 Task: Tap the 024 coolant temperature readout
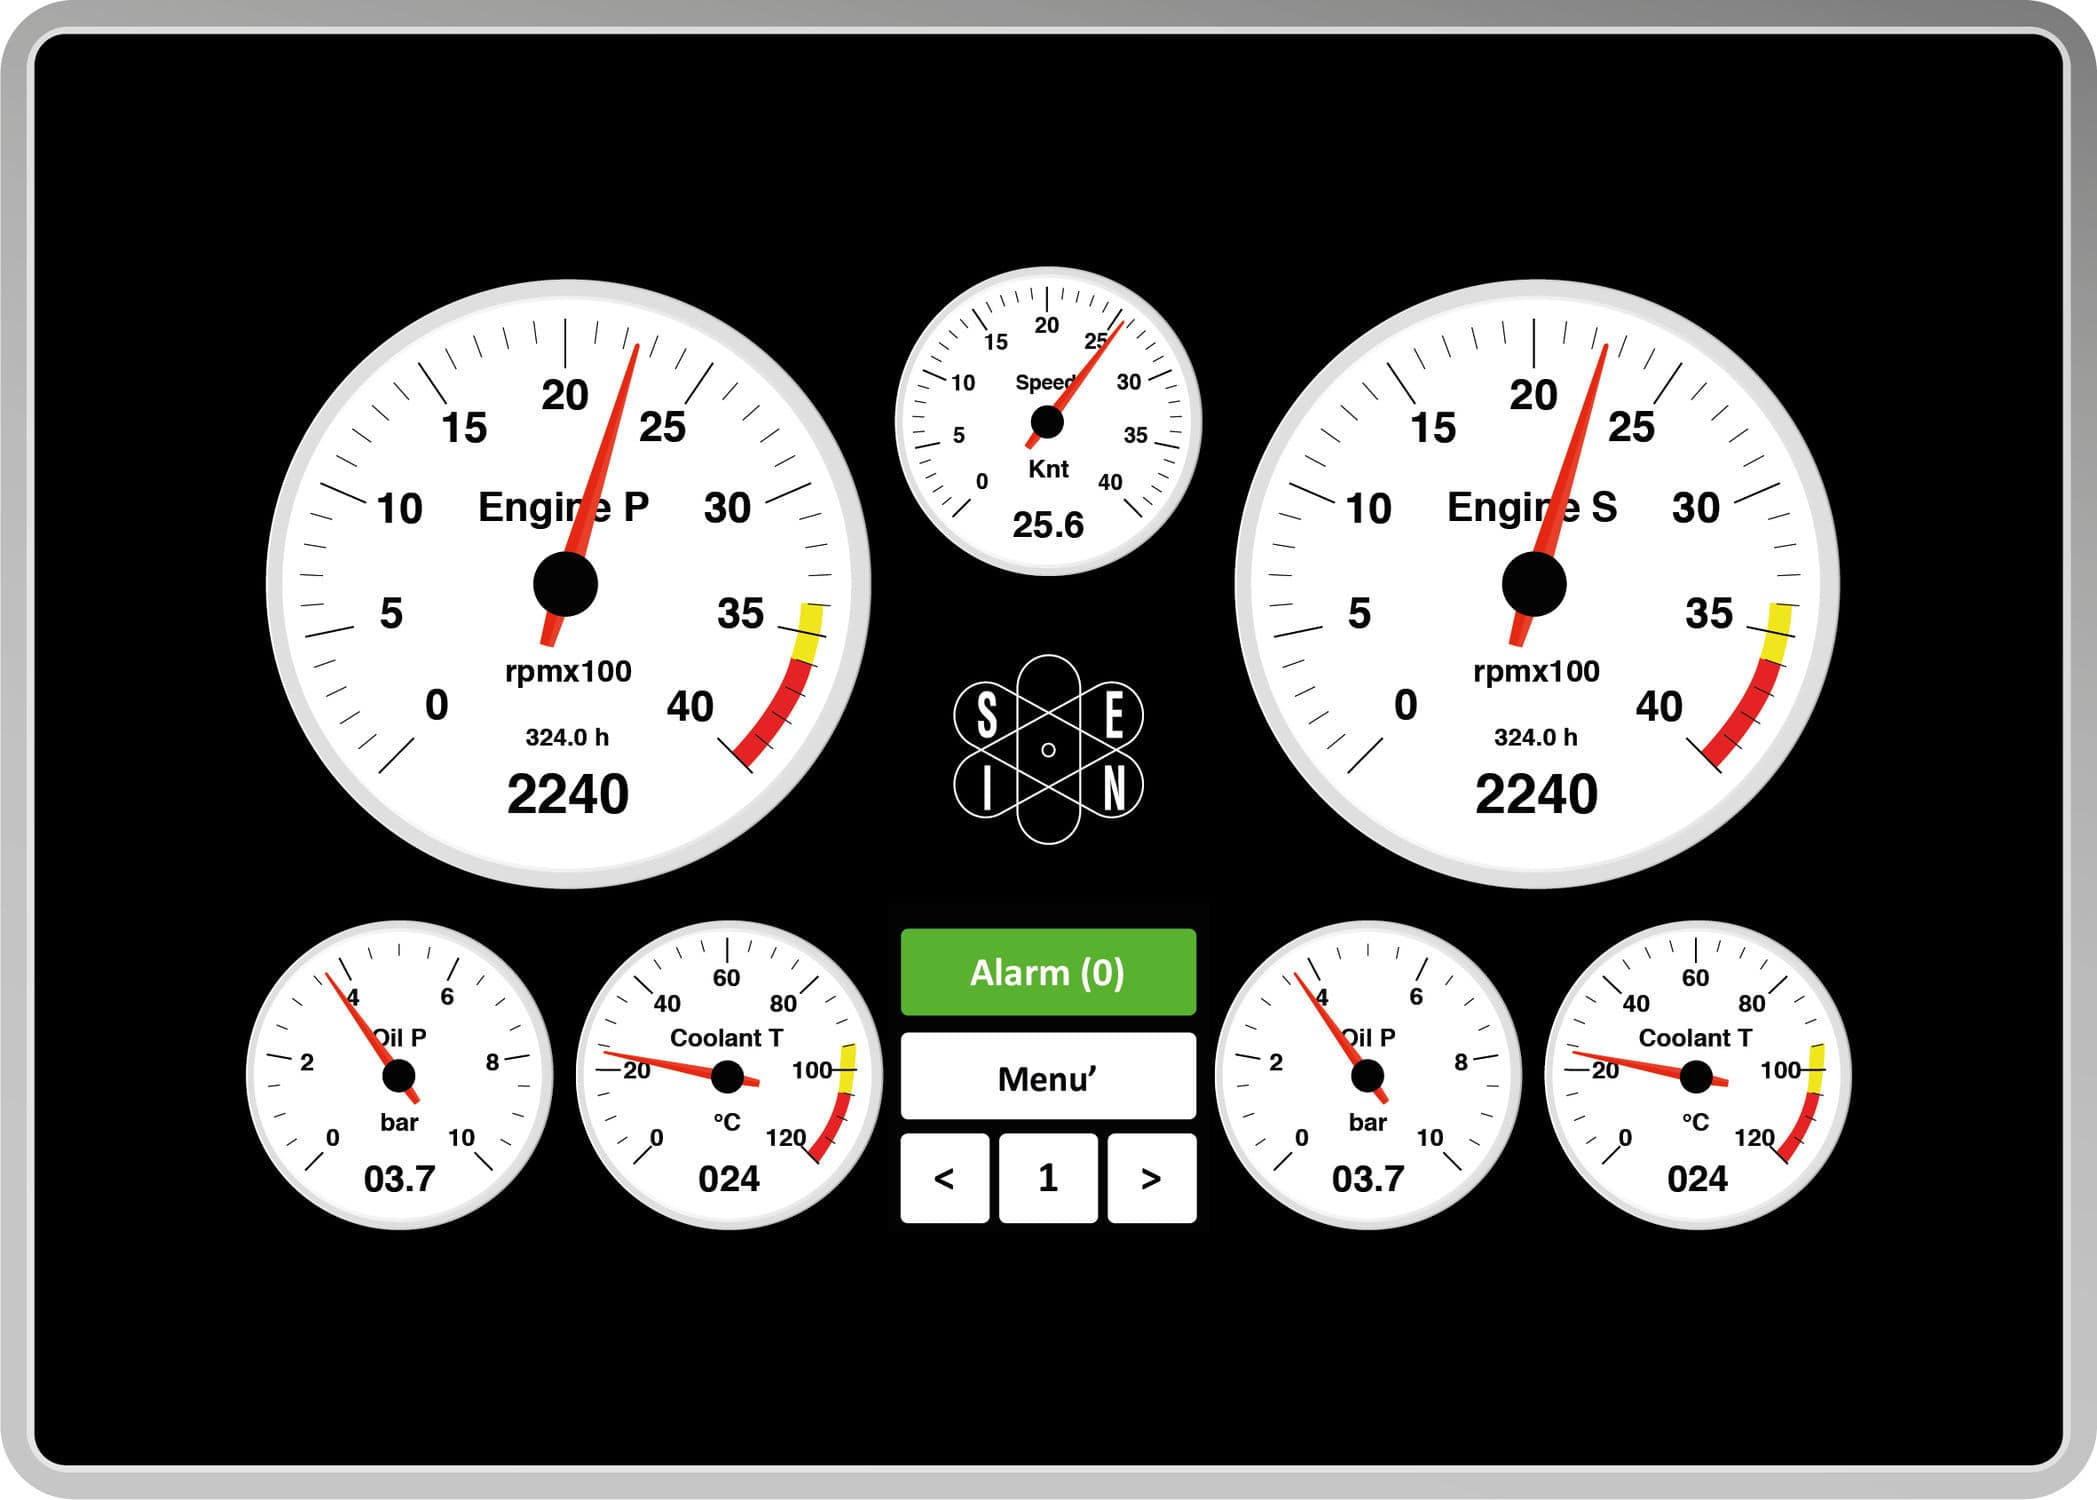(x=730, y=1180)
